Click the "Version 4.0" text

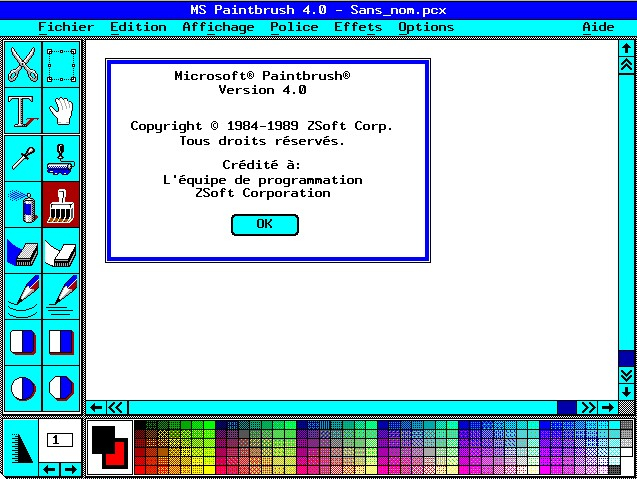pyautogui.click(x=262, y=90)
